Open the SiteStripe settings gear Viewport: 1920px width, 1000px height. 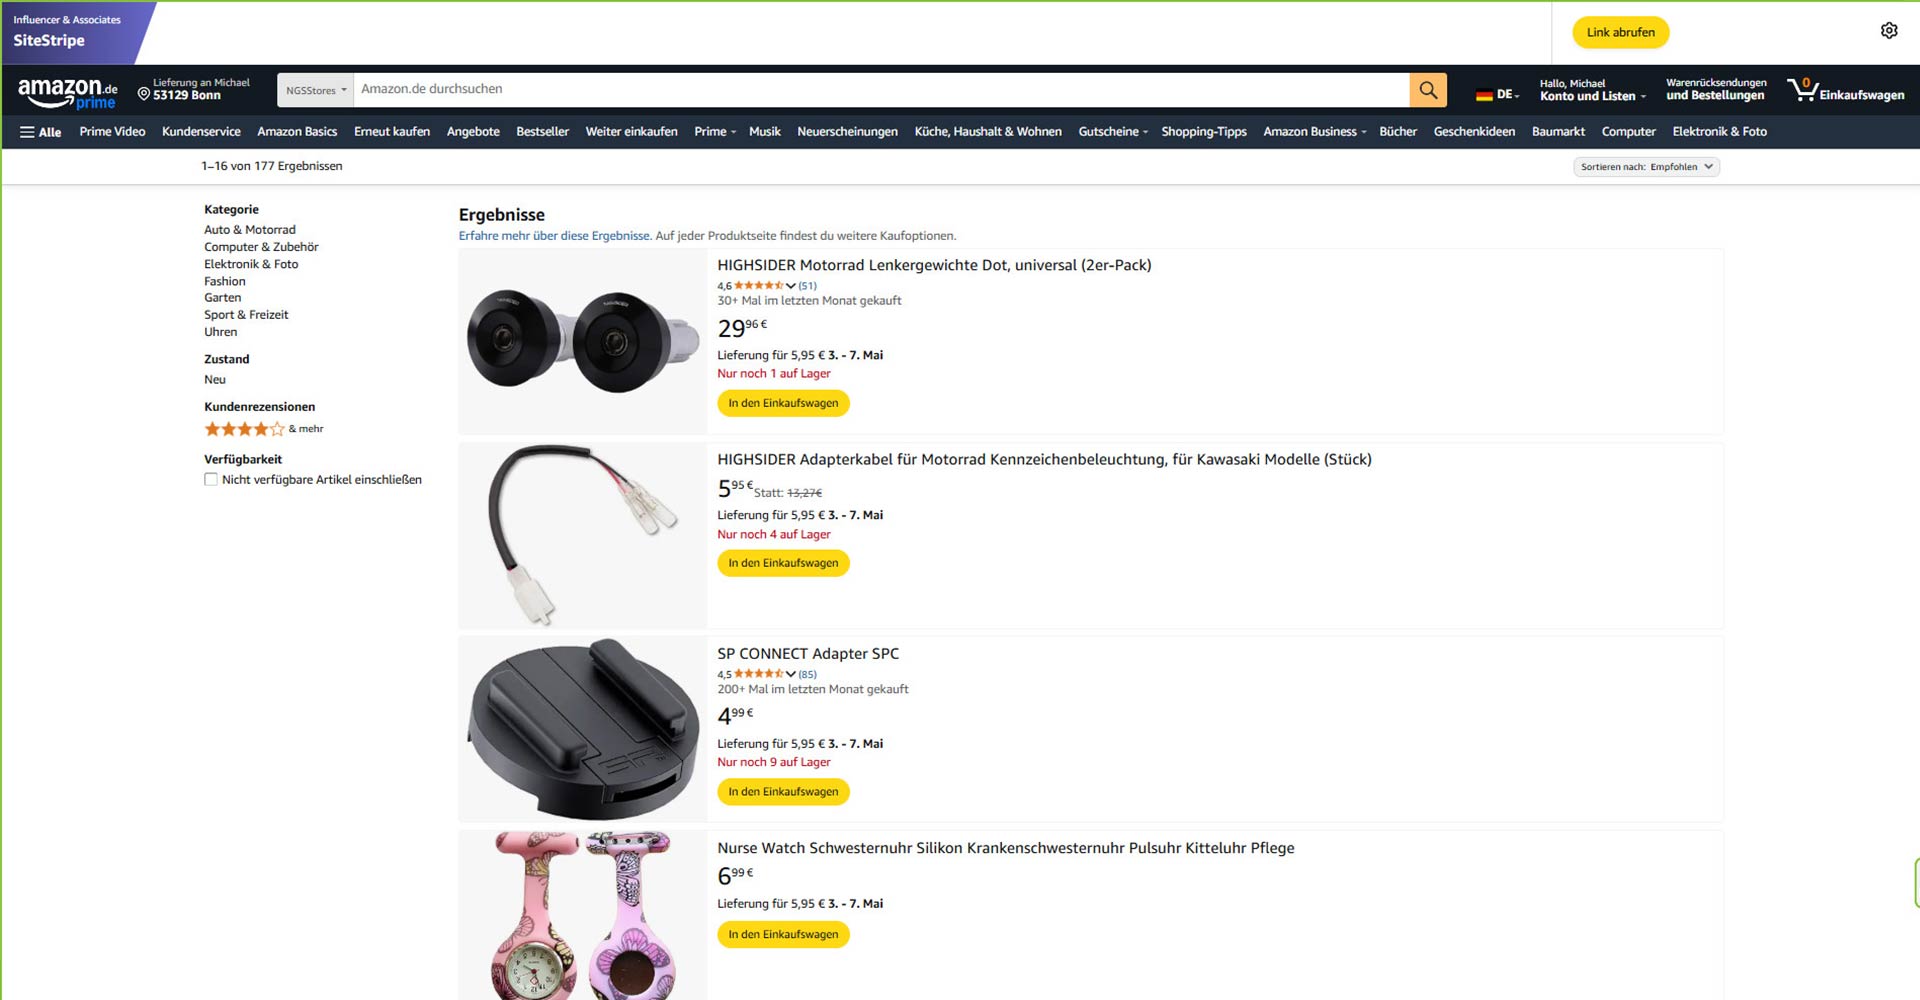(1889, 31)
